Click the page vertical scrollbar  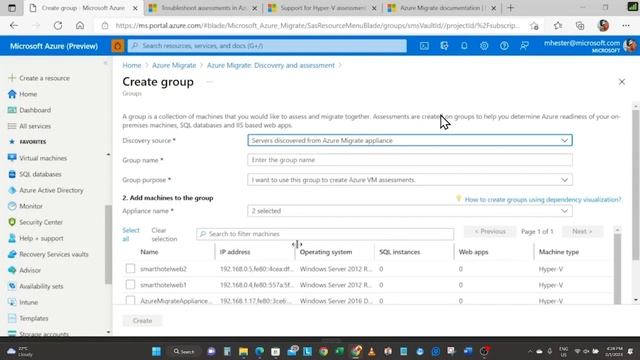[636, 184]
